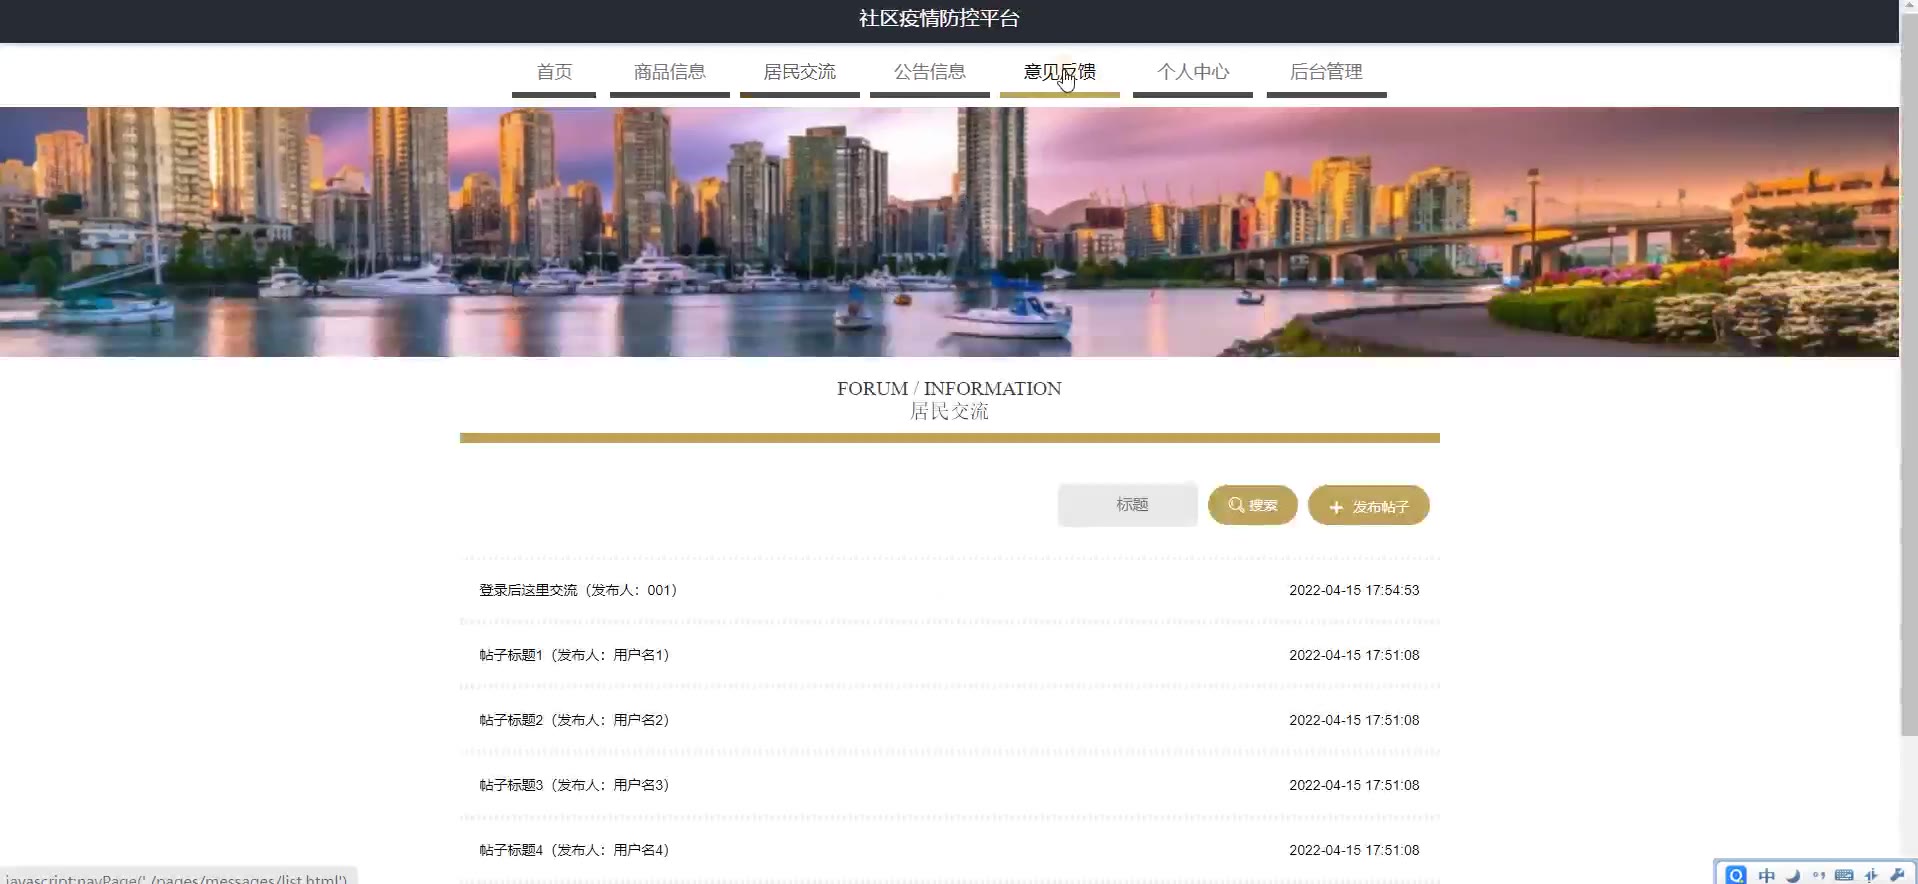
Task: Click the input method logo icon
Action: (1736, 875)
